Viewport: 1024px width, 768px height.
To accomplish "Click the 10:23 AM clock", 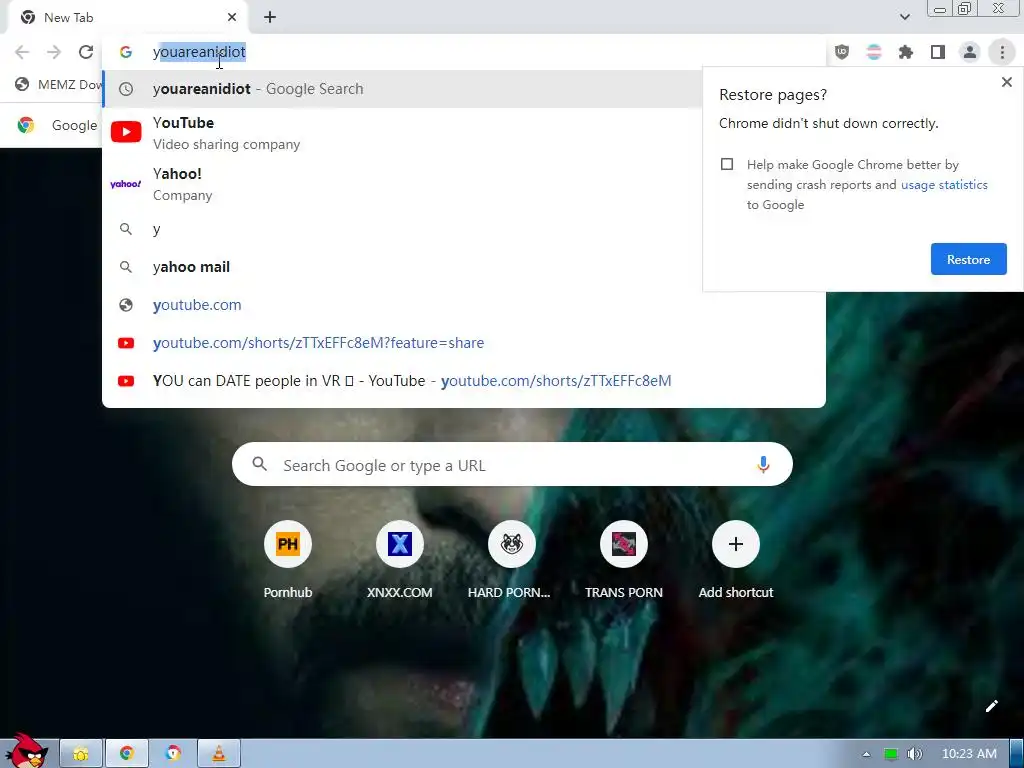I will pos(969,754).
